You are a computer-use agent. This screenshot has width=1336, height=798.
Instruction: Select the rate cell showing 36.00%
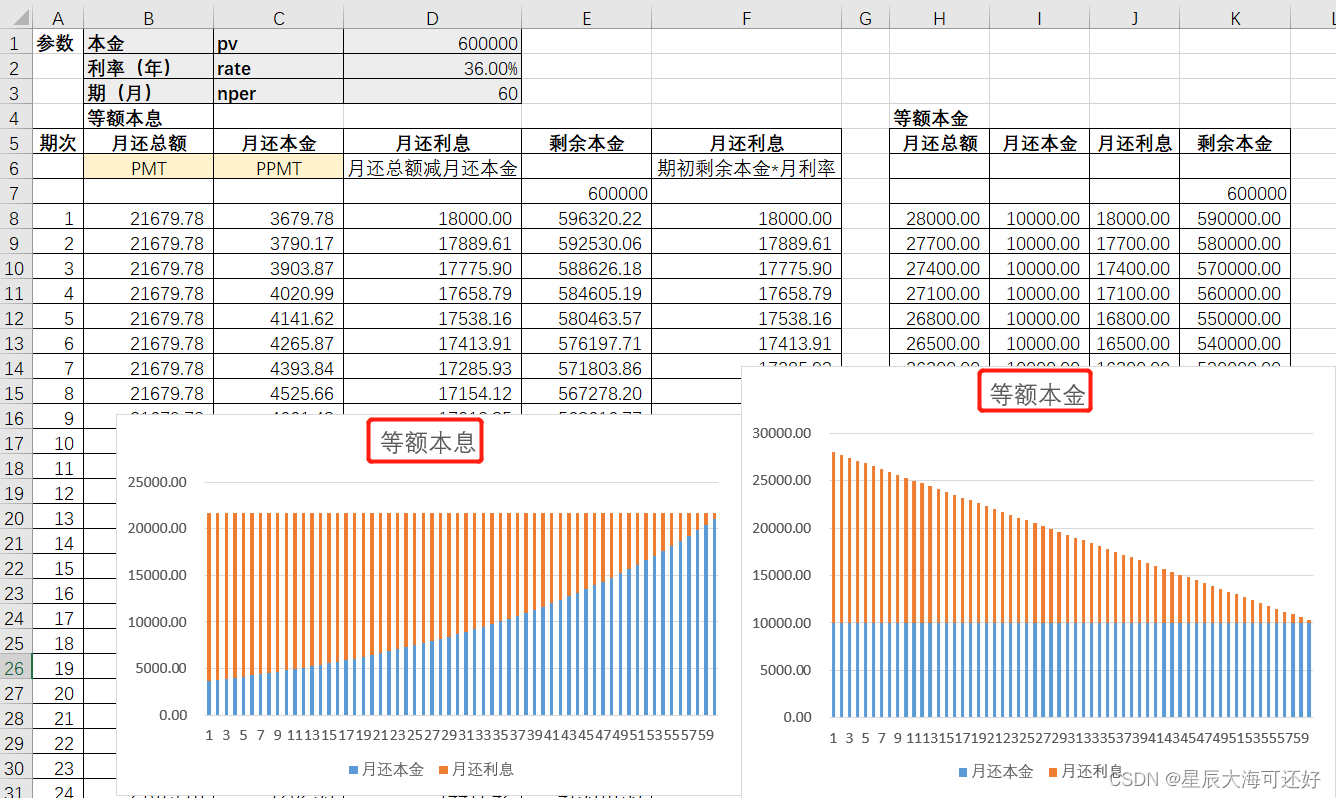click(432, 68)
